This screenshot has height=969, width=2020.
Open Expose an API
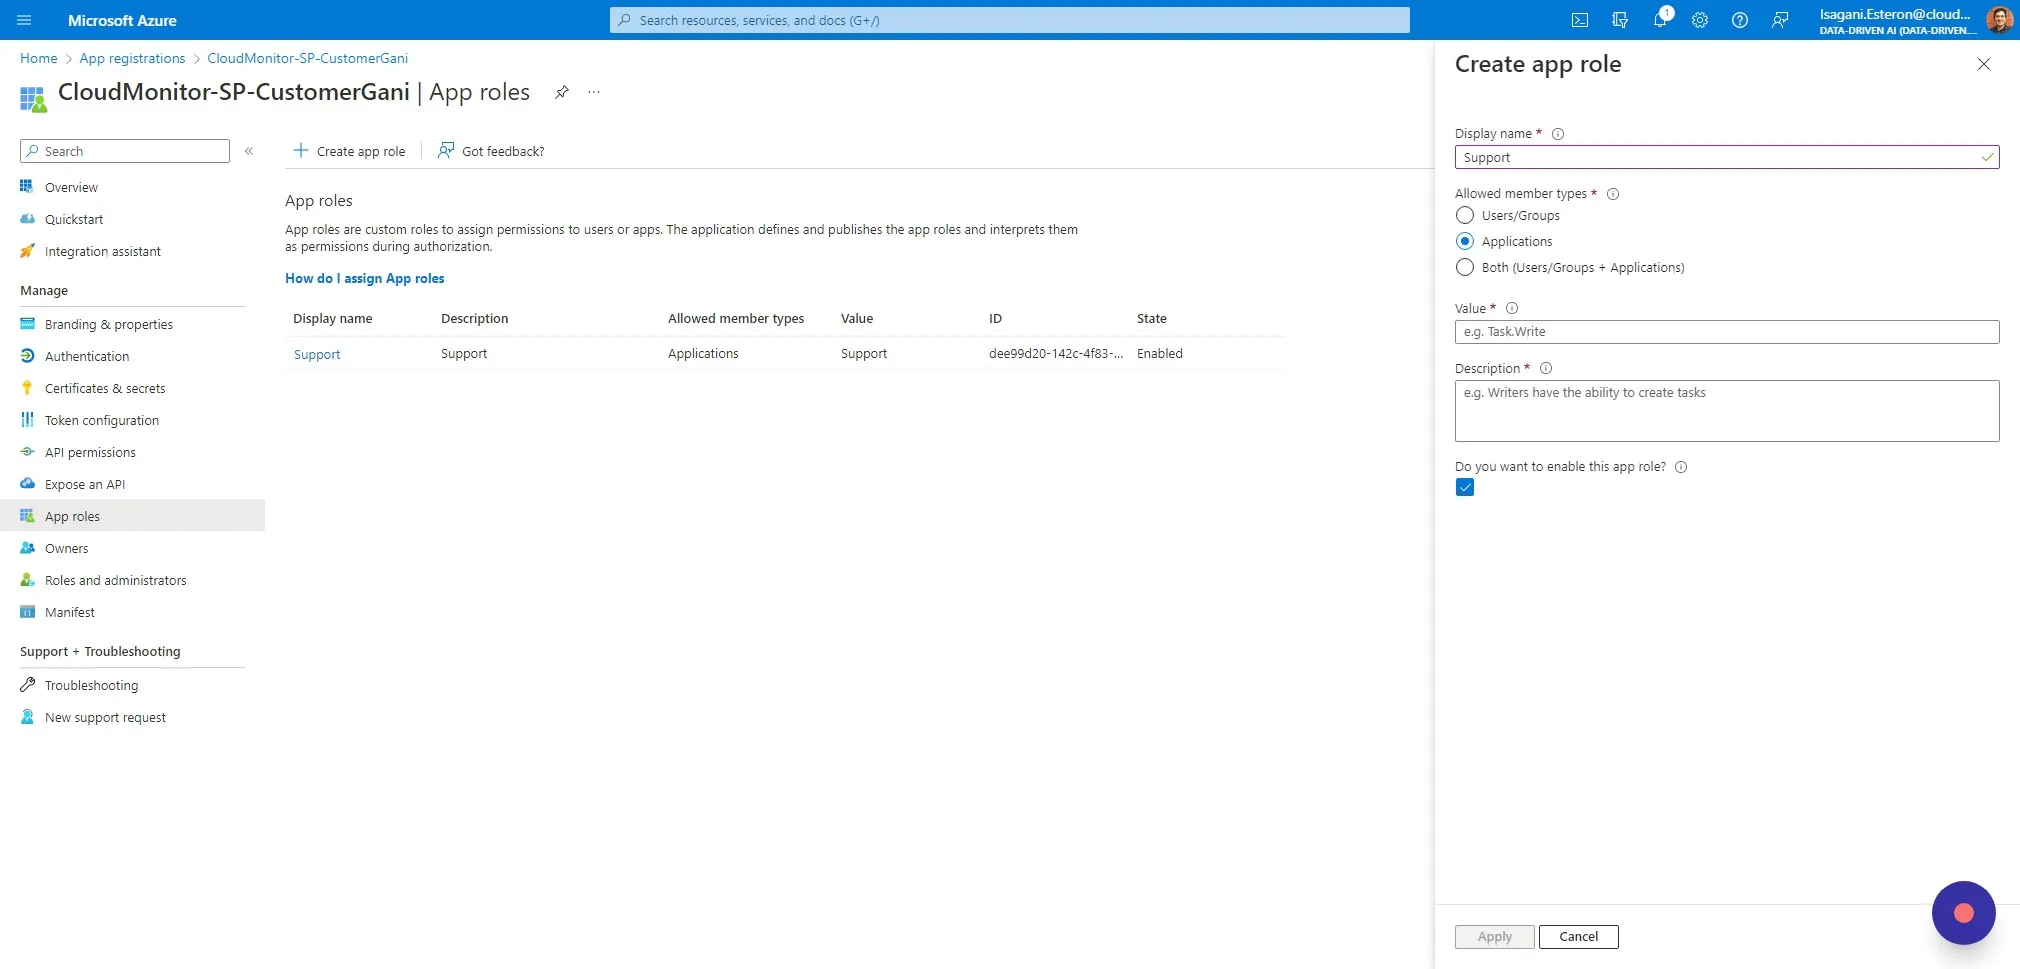pyautogui.click(x=85, y=484)
